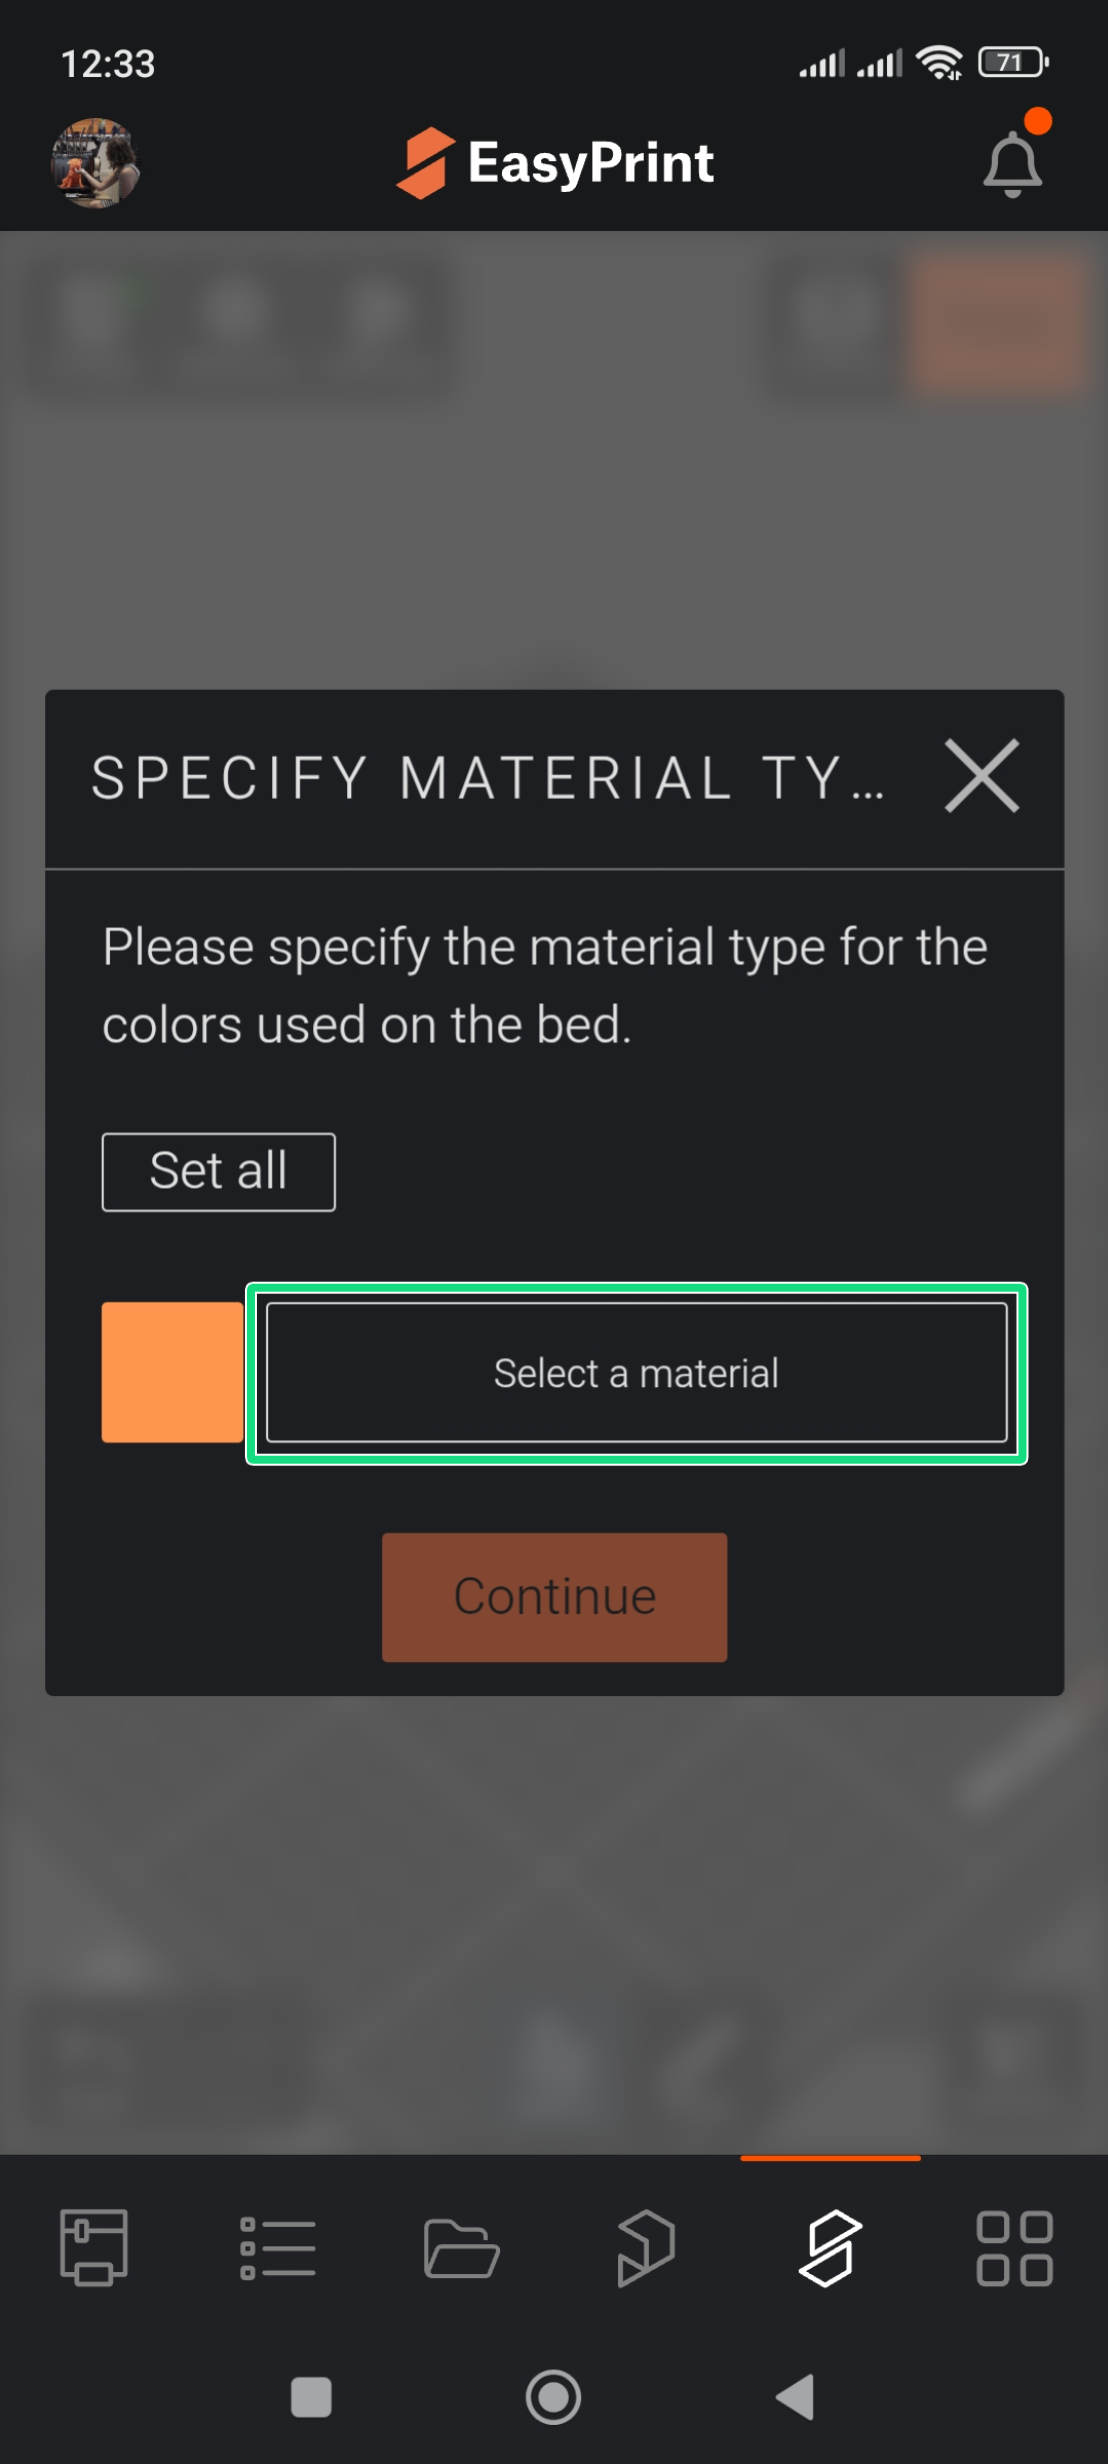Screen dimensions: 1108x2464
Task: Tap the active EasyPrint S icon
Action: click(x=830, y=2247)
